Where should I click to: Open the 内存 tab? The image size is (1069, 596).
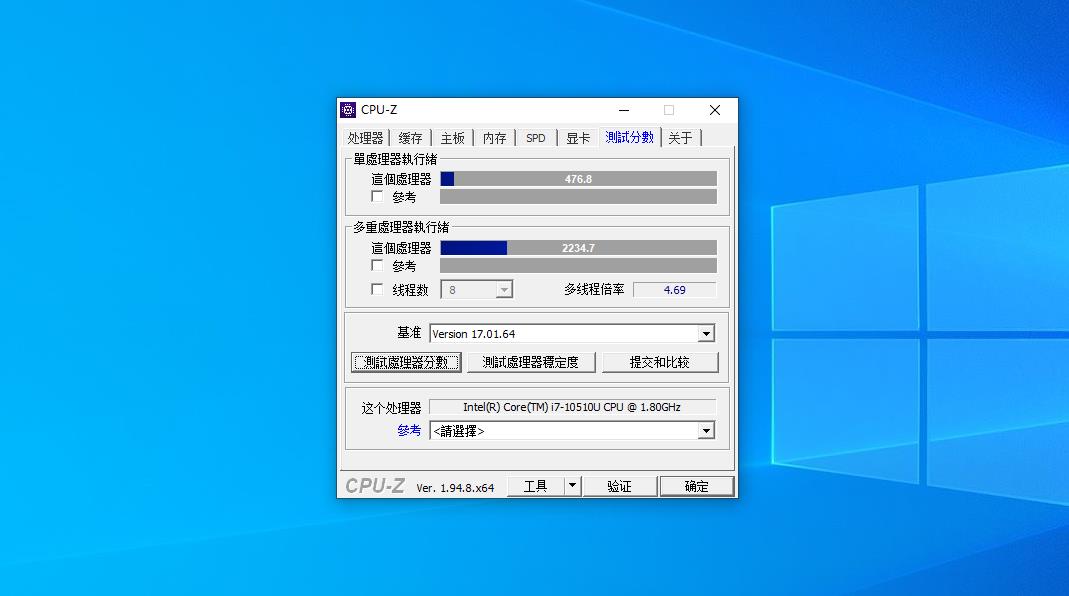pyautogui.click(x=493, y=137)
